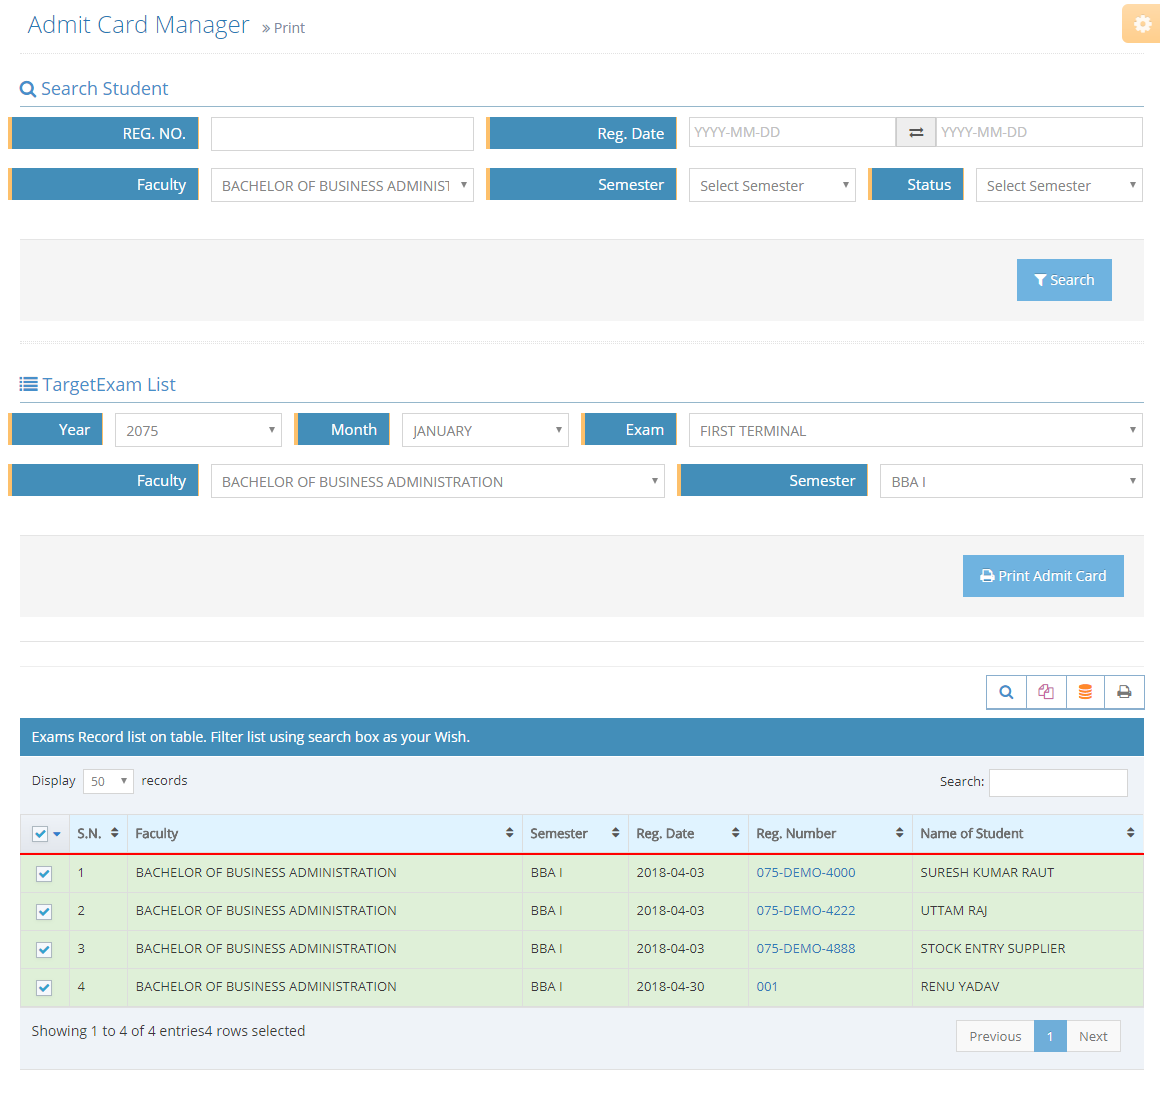The width and height of the screenshot is (1160, 1097).
Task: Uncheck the row for STOCK ENTRY SUPPLIER
Action: click(x=44, y=950)
